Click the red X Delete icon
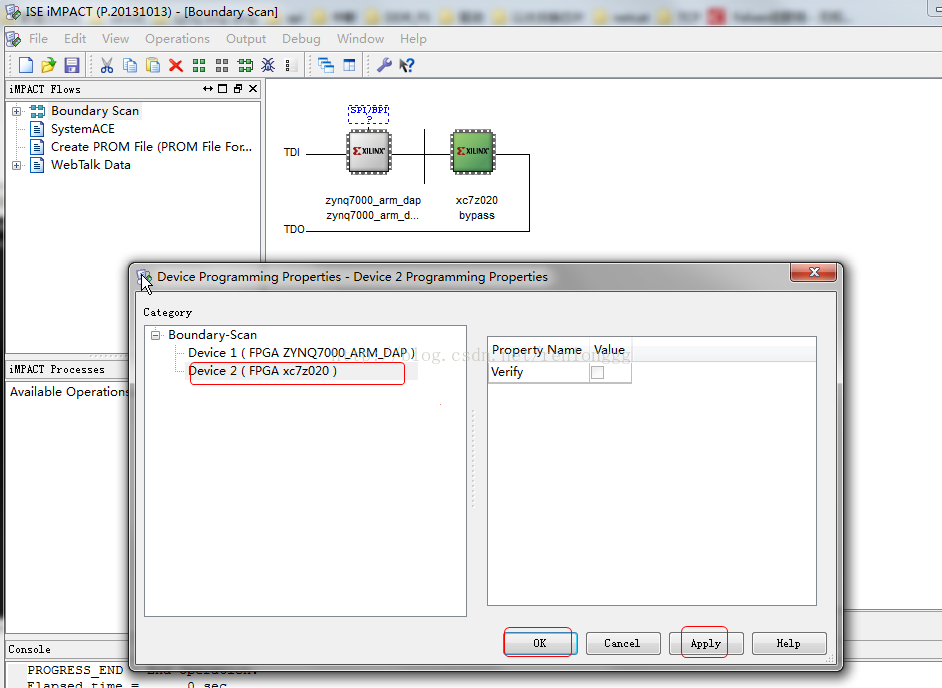 pos(176,65)
